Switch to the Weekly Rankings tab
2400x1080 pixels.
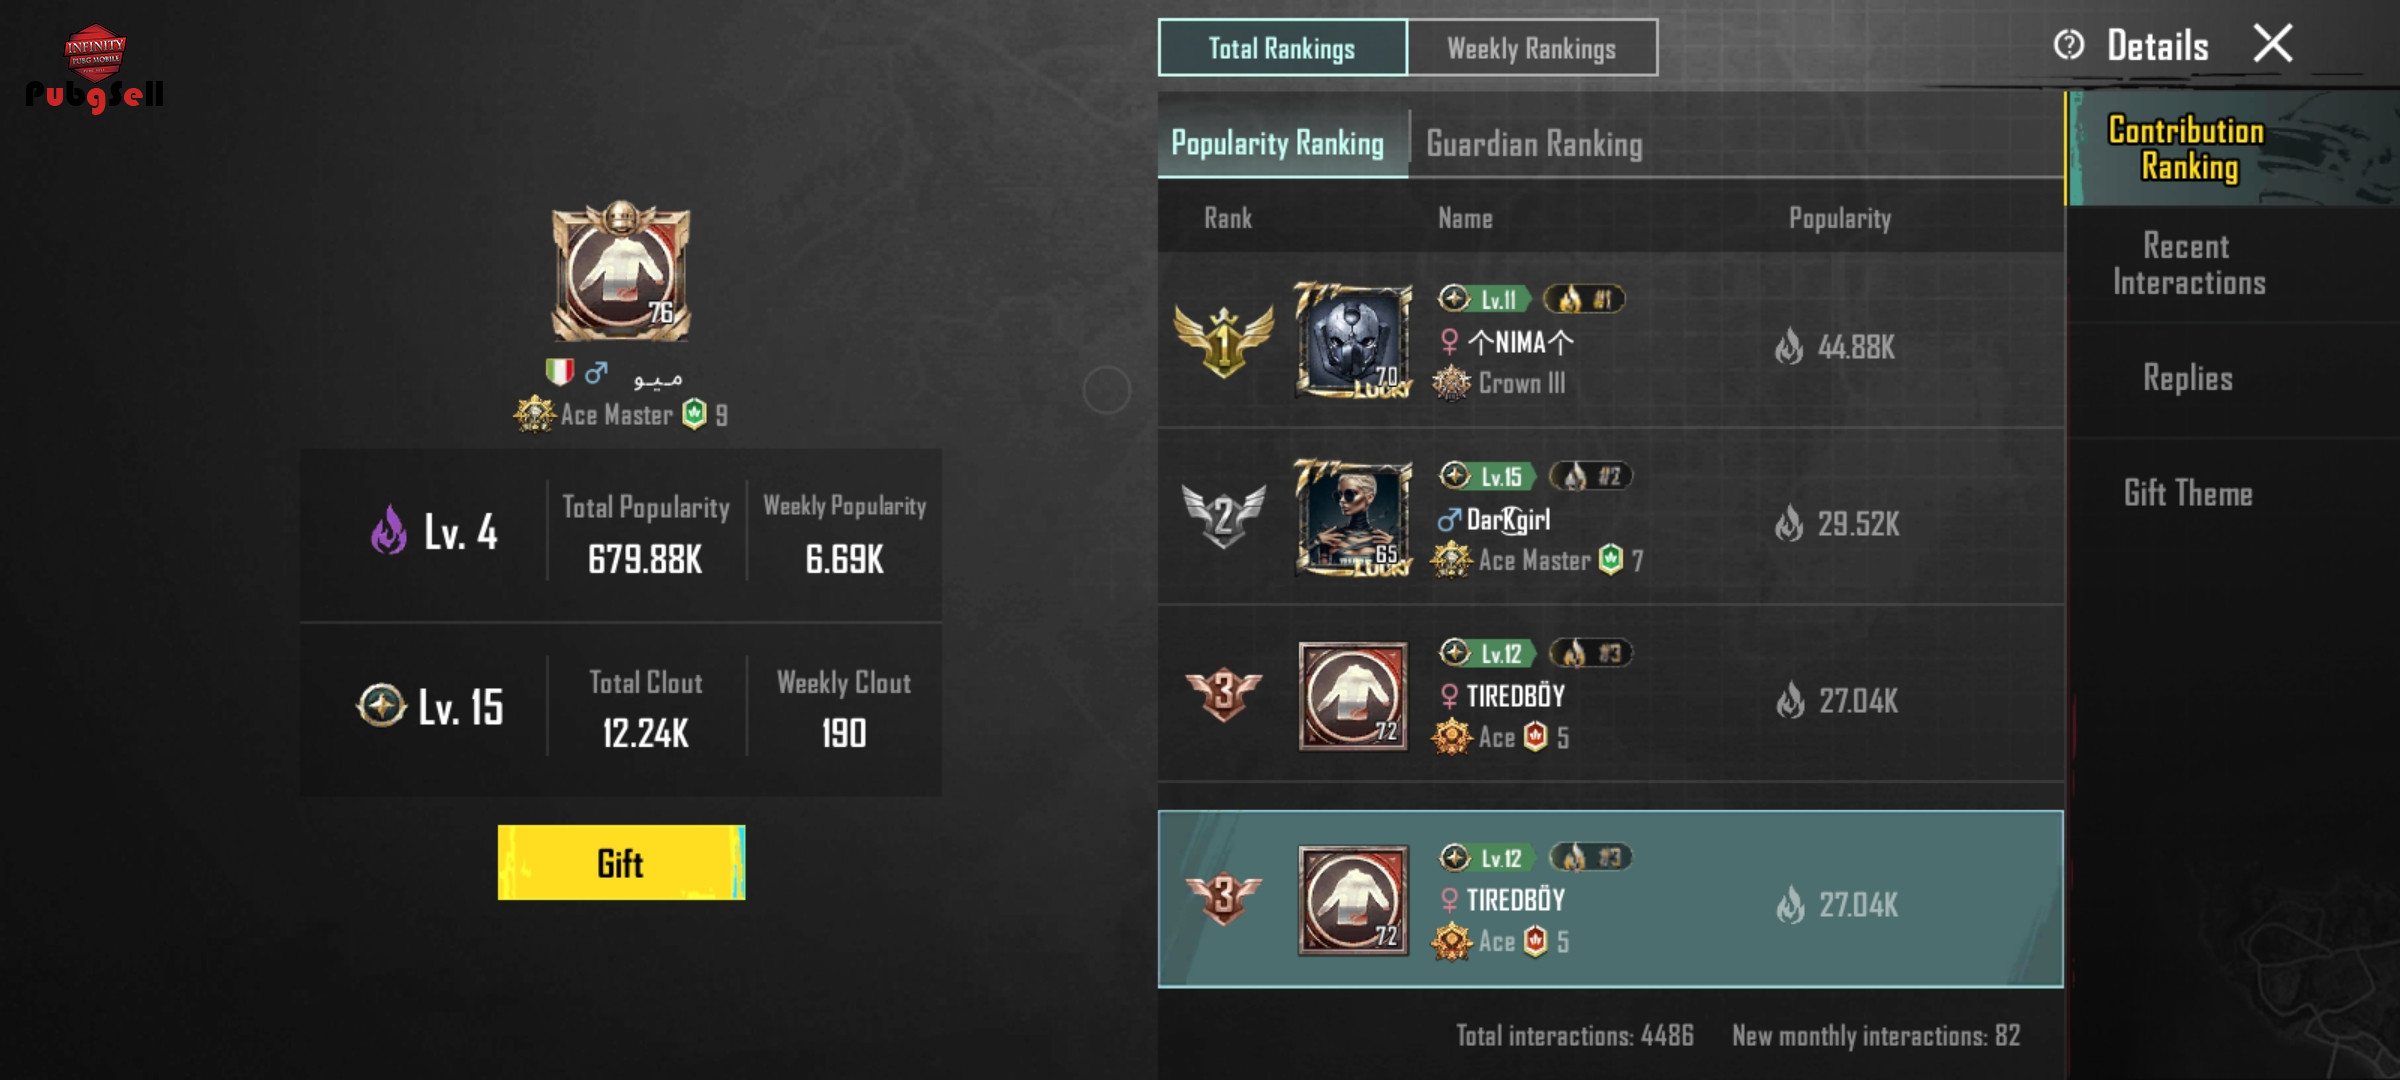(x=1532, y=48)
